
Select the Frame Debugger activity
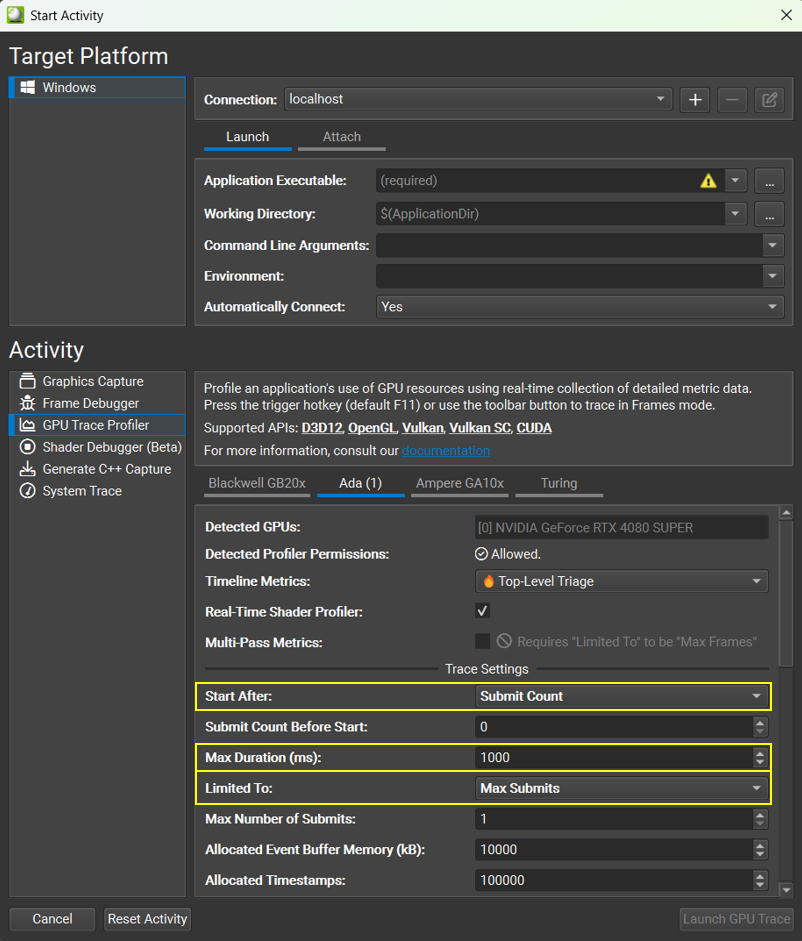point(90,403)
